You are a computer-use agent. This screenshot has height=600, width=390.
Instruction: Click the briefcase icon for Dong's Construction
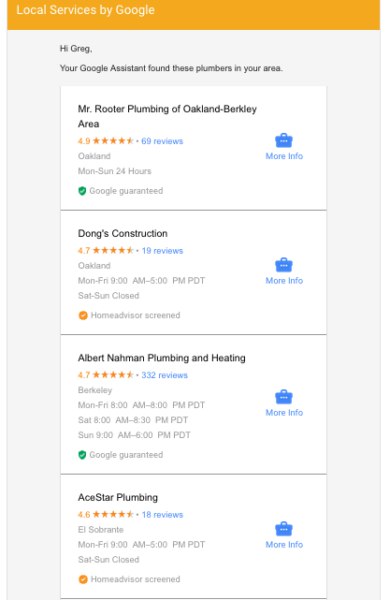tap(284, 265)
